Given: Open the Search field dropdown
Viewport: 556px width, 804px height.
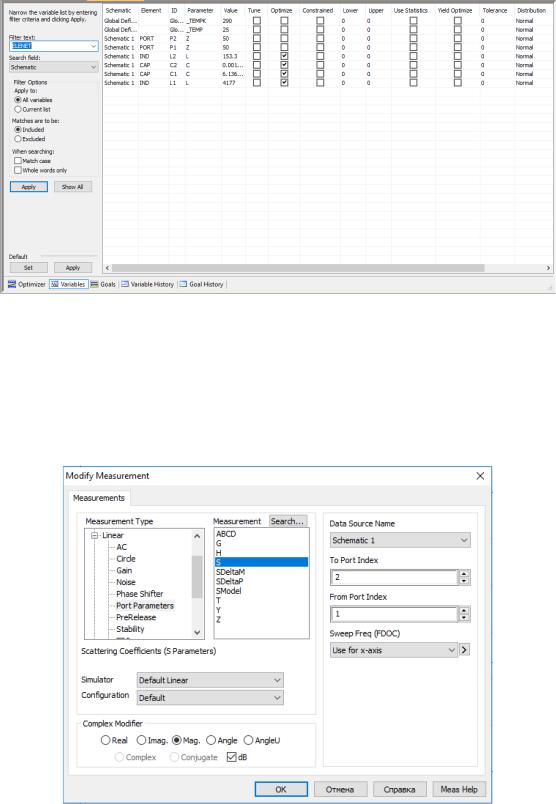Looking at the screenshot, I should pos(93,67).
